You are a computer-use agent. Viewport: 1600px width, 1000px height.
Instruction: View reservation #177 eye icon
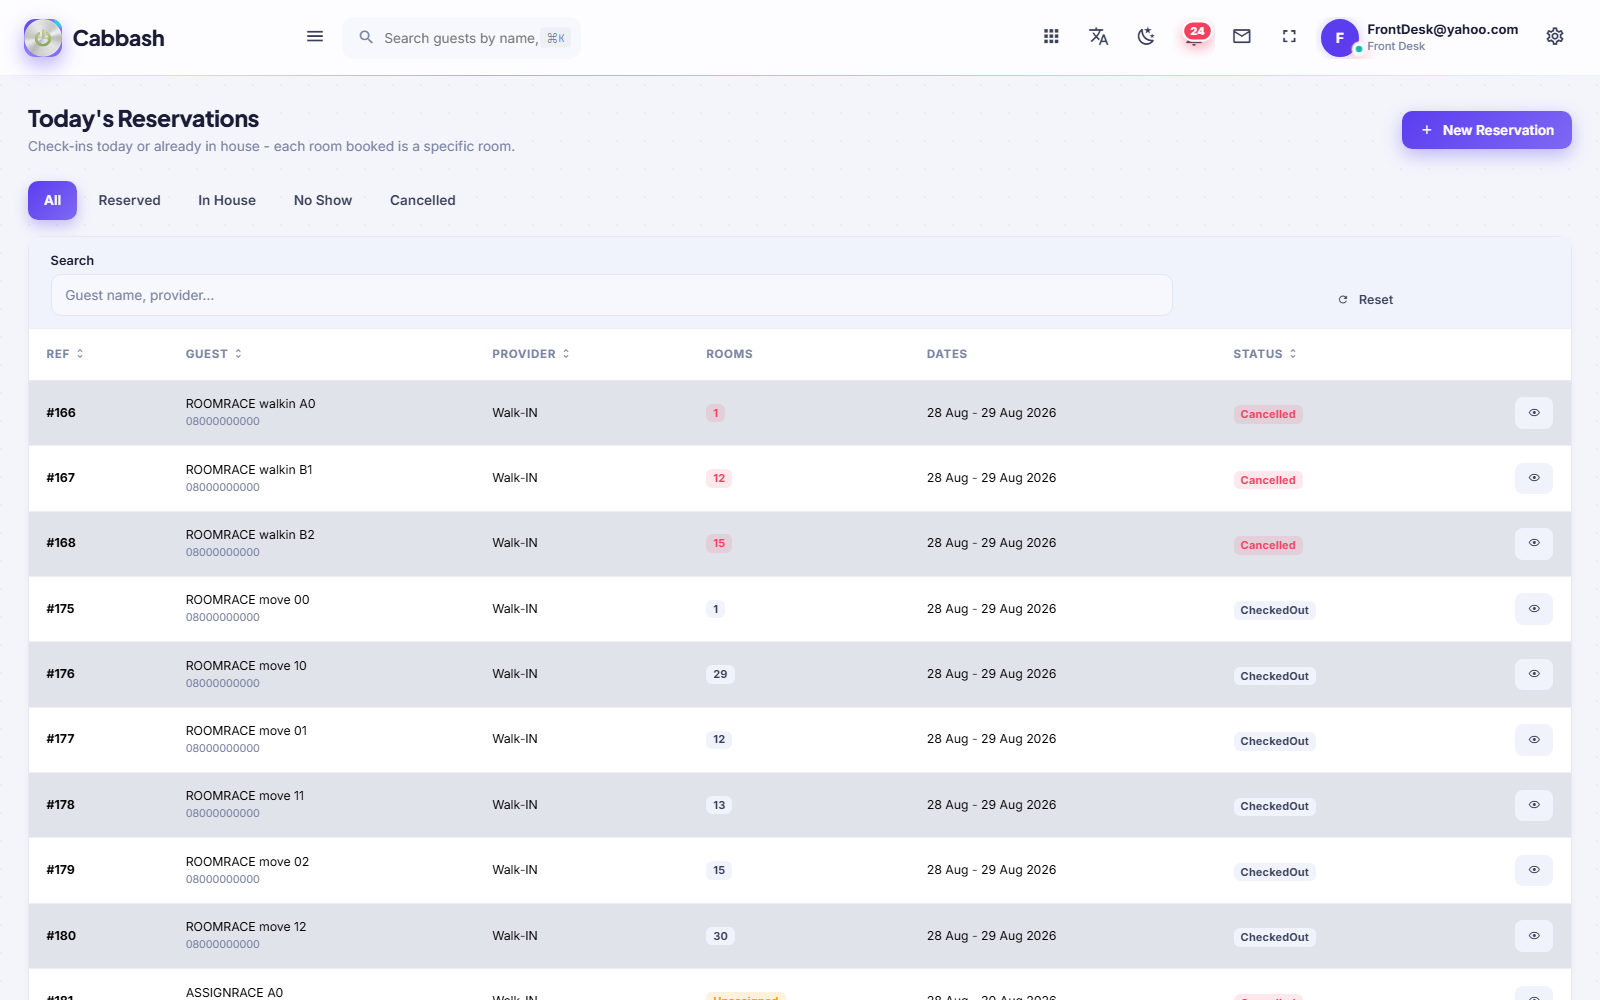tap(1534, 740)
